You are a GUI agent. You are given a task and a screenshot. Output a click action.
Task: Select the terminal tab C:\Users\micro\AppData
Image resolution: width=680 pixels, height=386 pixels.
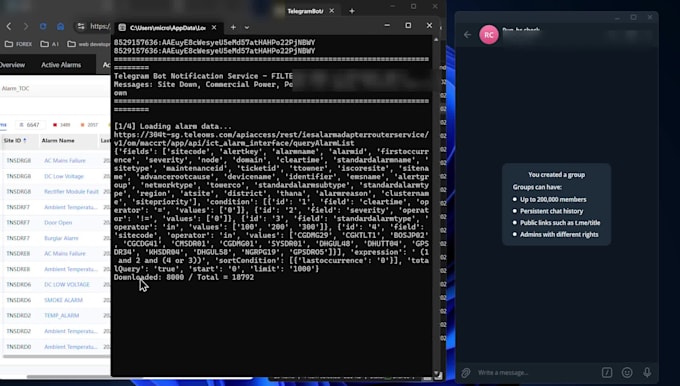[x=168, y=27]
